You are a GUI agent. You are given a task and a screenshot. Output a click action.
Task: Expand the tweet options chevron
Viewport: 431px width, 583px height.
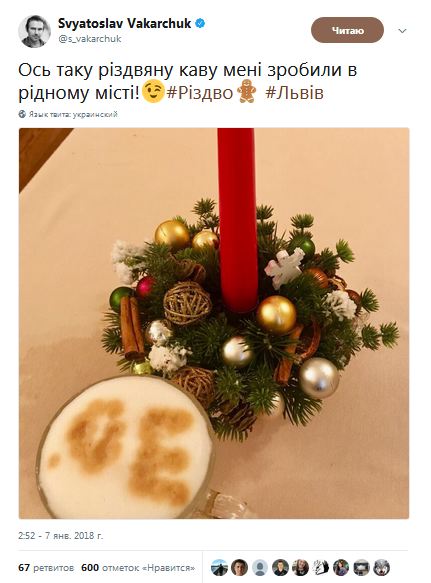tap(402, 31)
